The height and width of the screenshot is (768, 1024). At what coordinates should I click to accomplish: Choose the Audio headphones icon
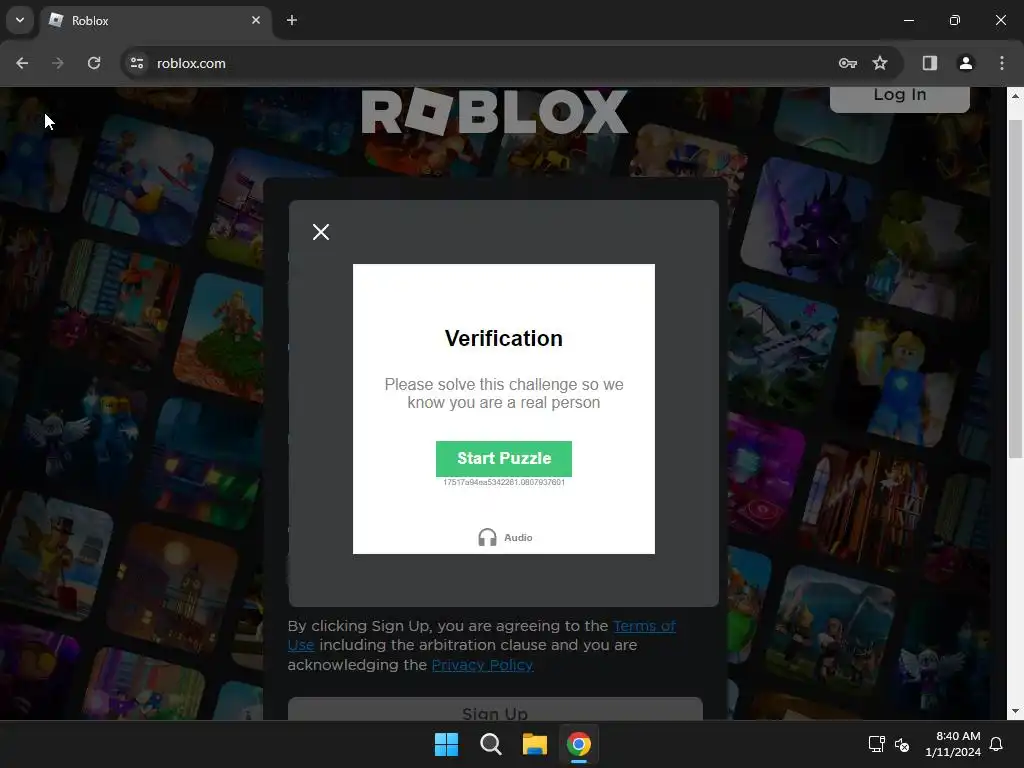(x=487, y=537)
